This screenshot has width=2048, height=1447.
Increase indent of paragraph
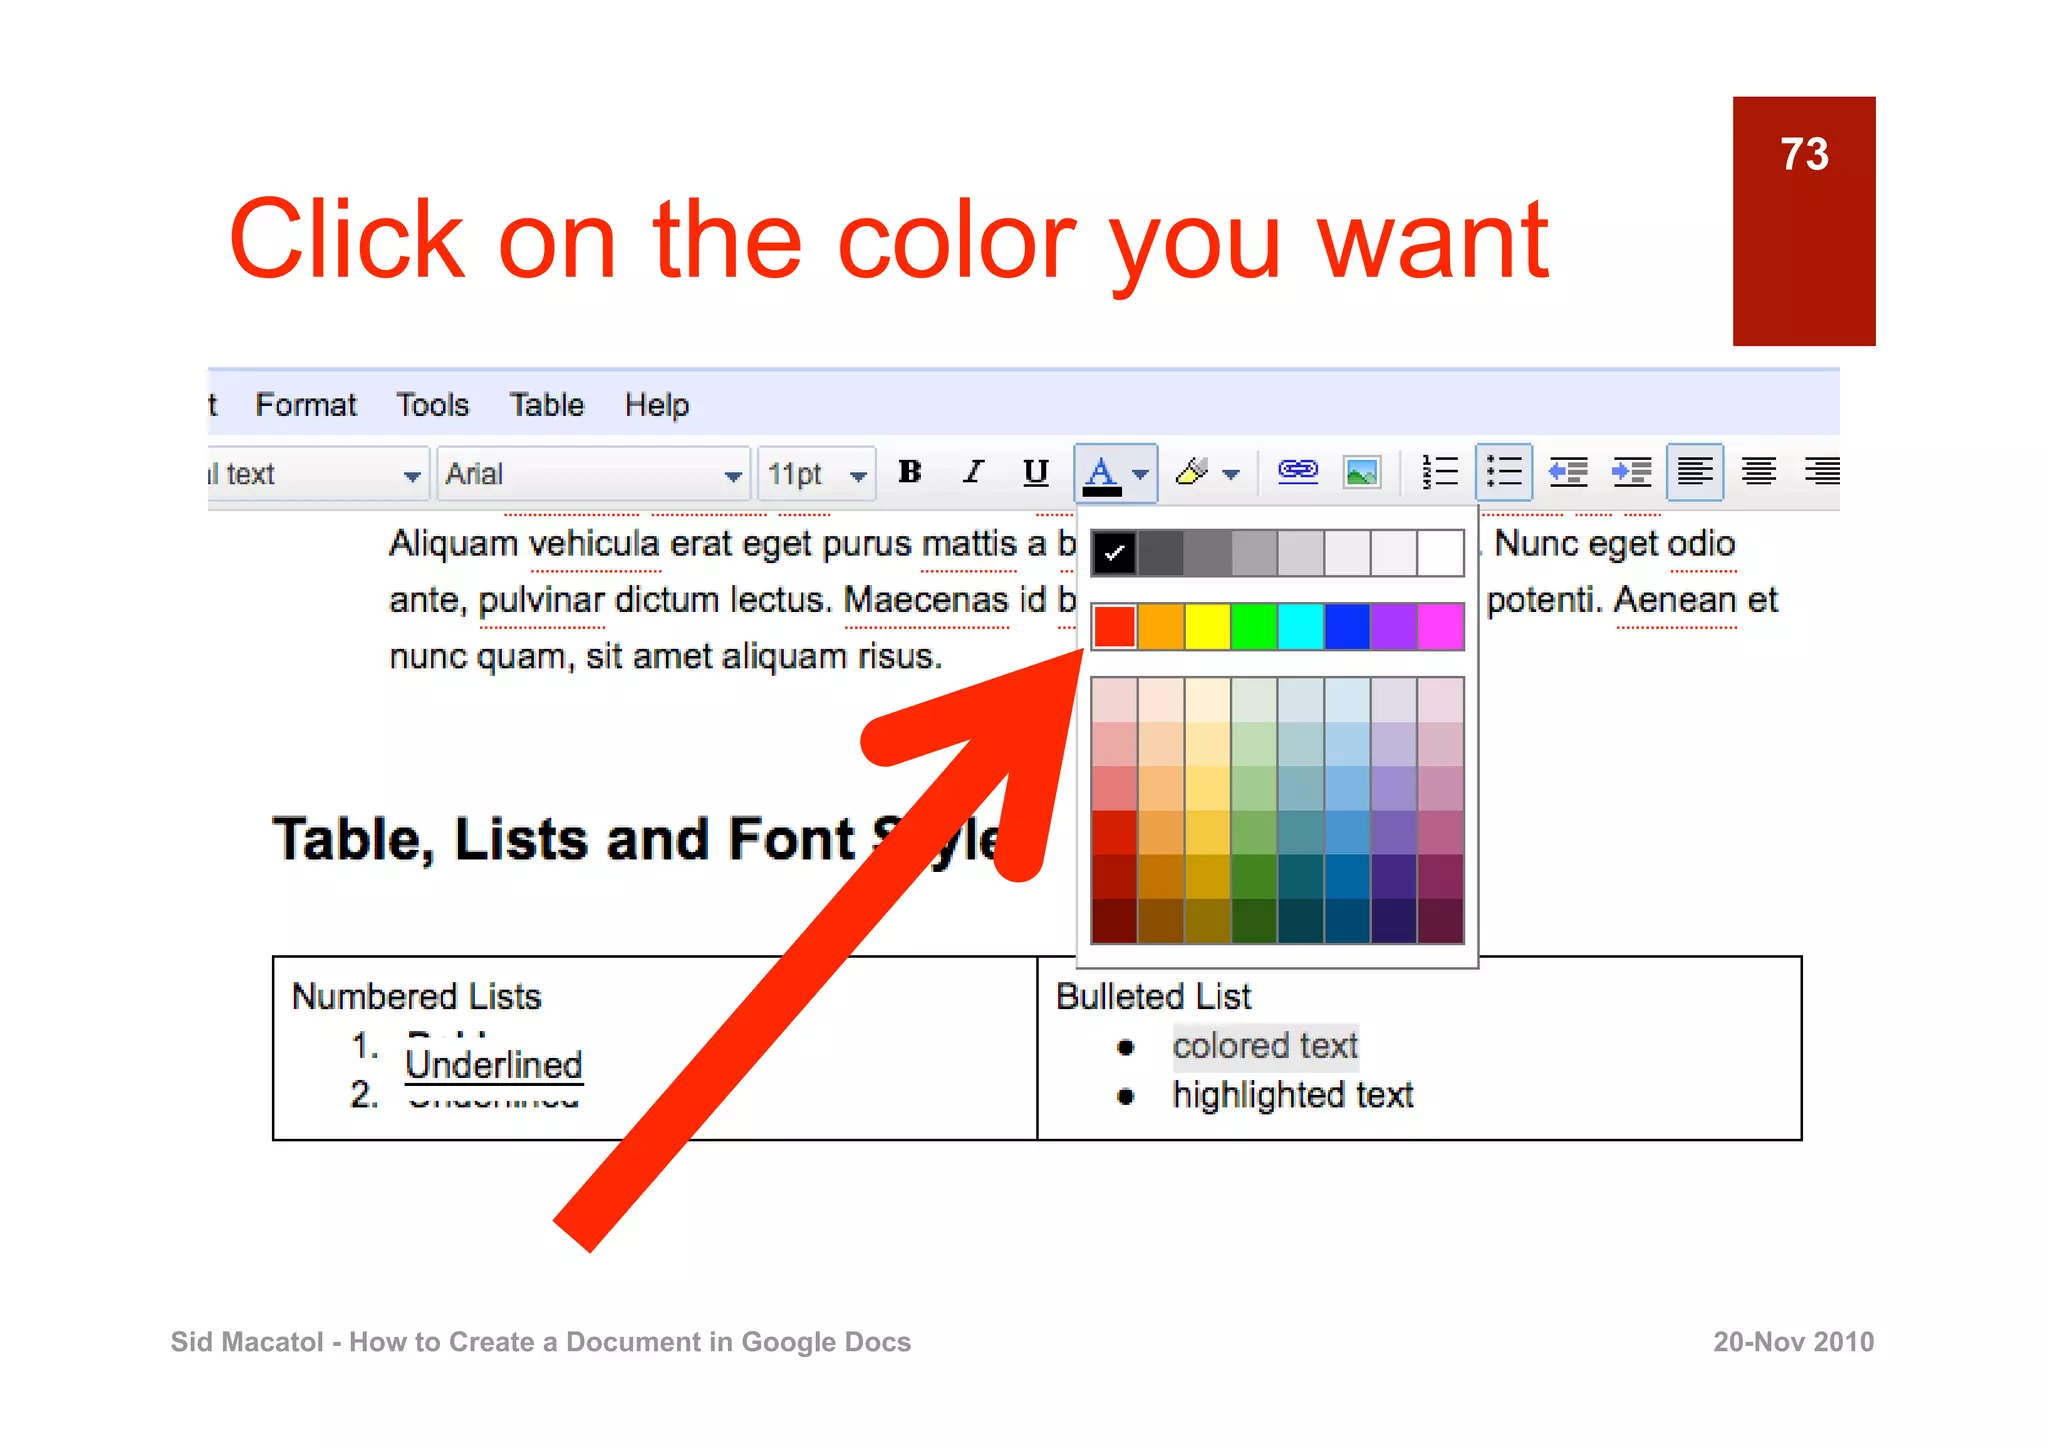click(1631, 472)
